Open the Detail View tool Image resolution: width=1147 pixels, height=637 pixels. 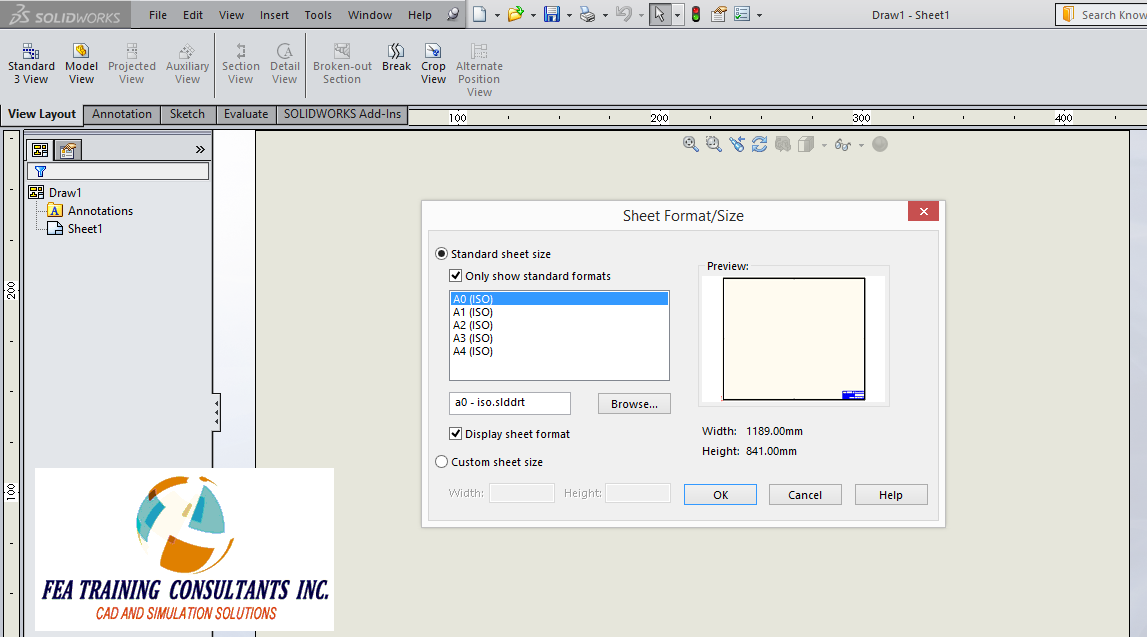(285, 64)
